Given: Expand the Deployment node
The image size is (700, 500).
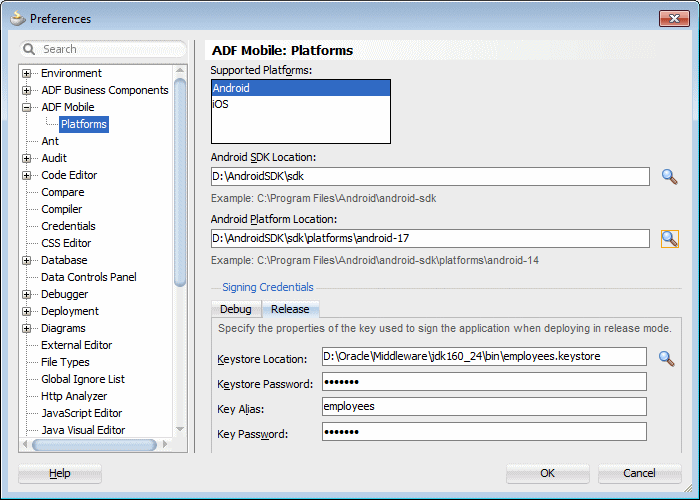Looking at the screenshot, I should (27, 311).
